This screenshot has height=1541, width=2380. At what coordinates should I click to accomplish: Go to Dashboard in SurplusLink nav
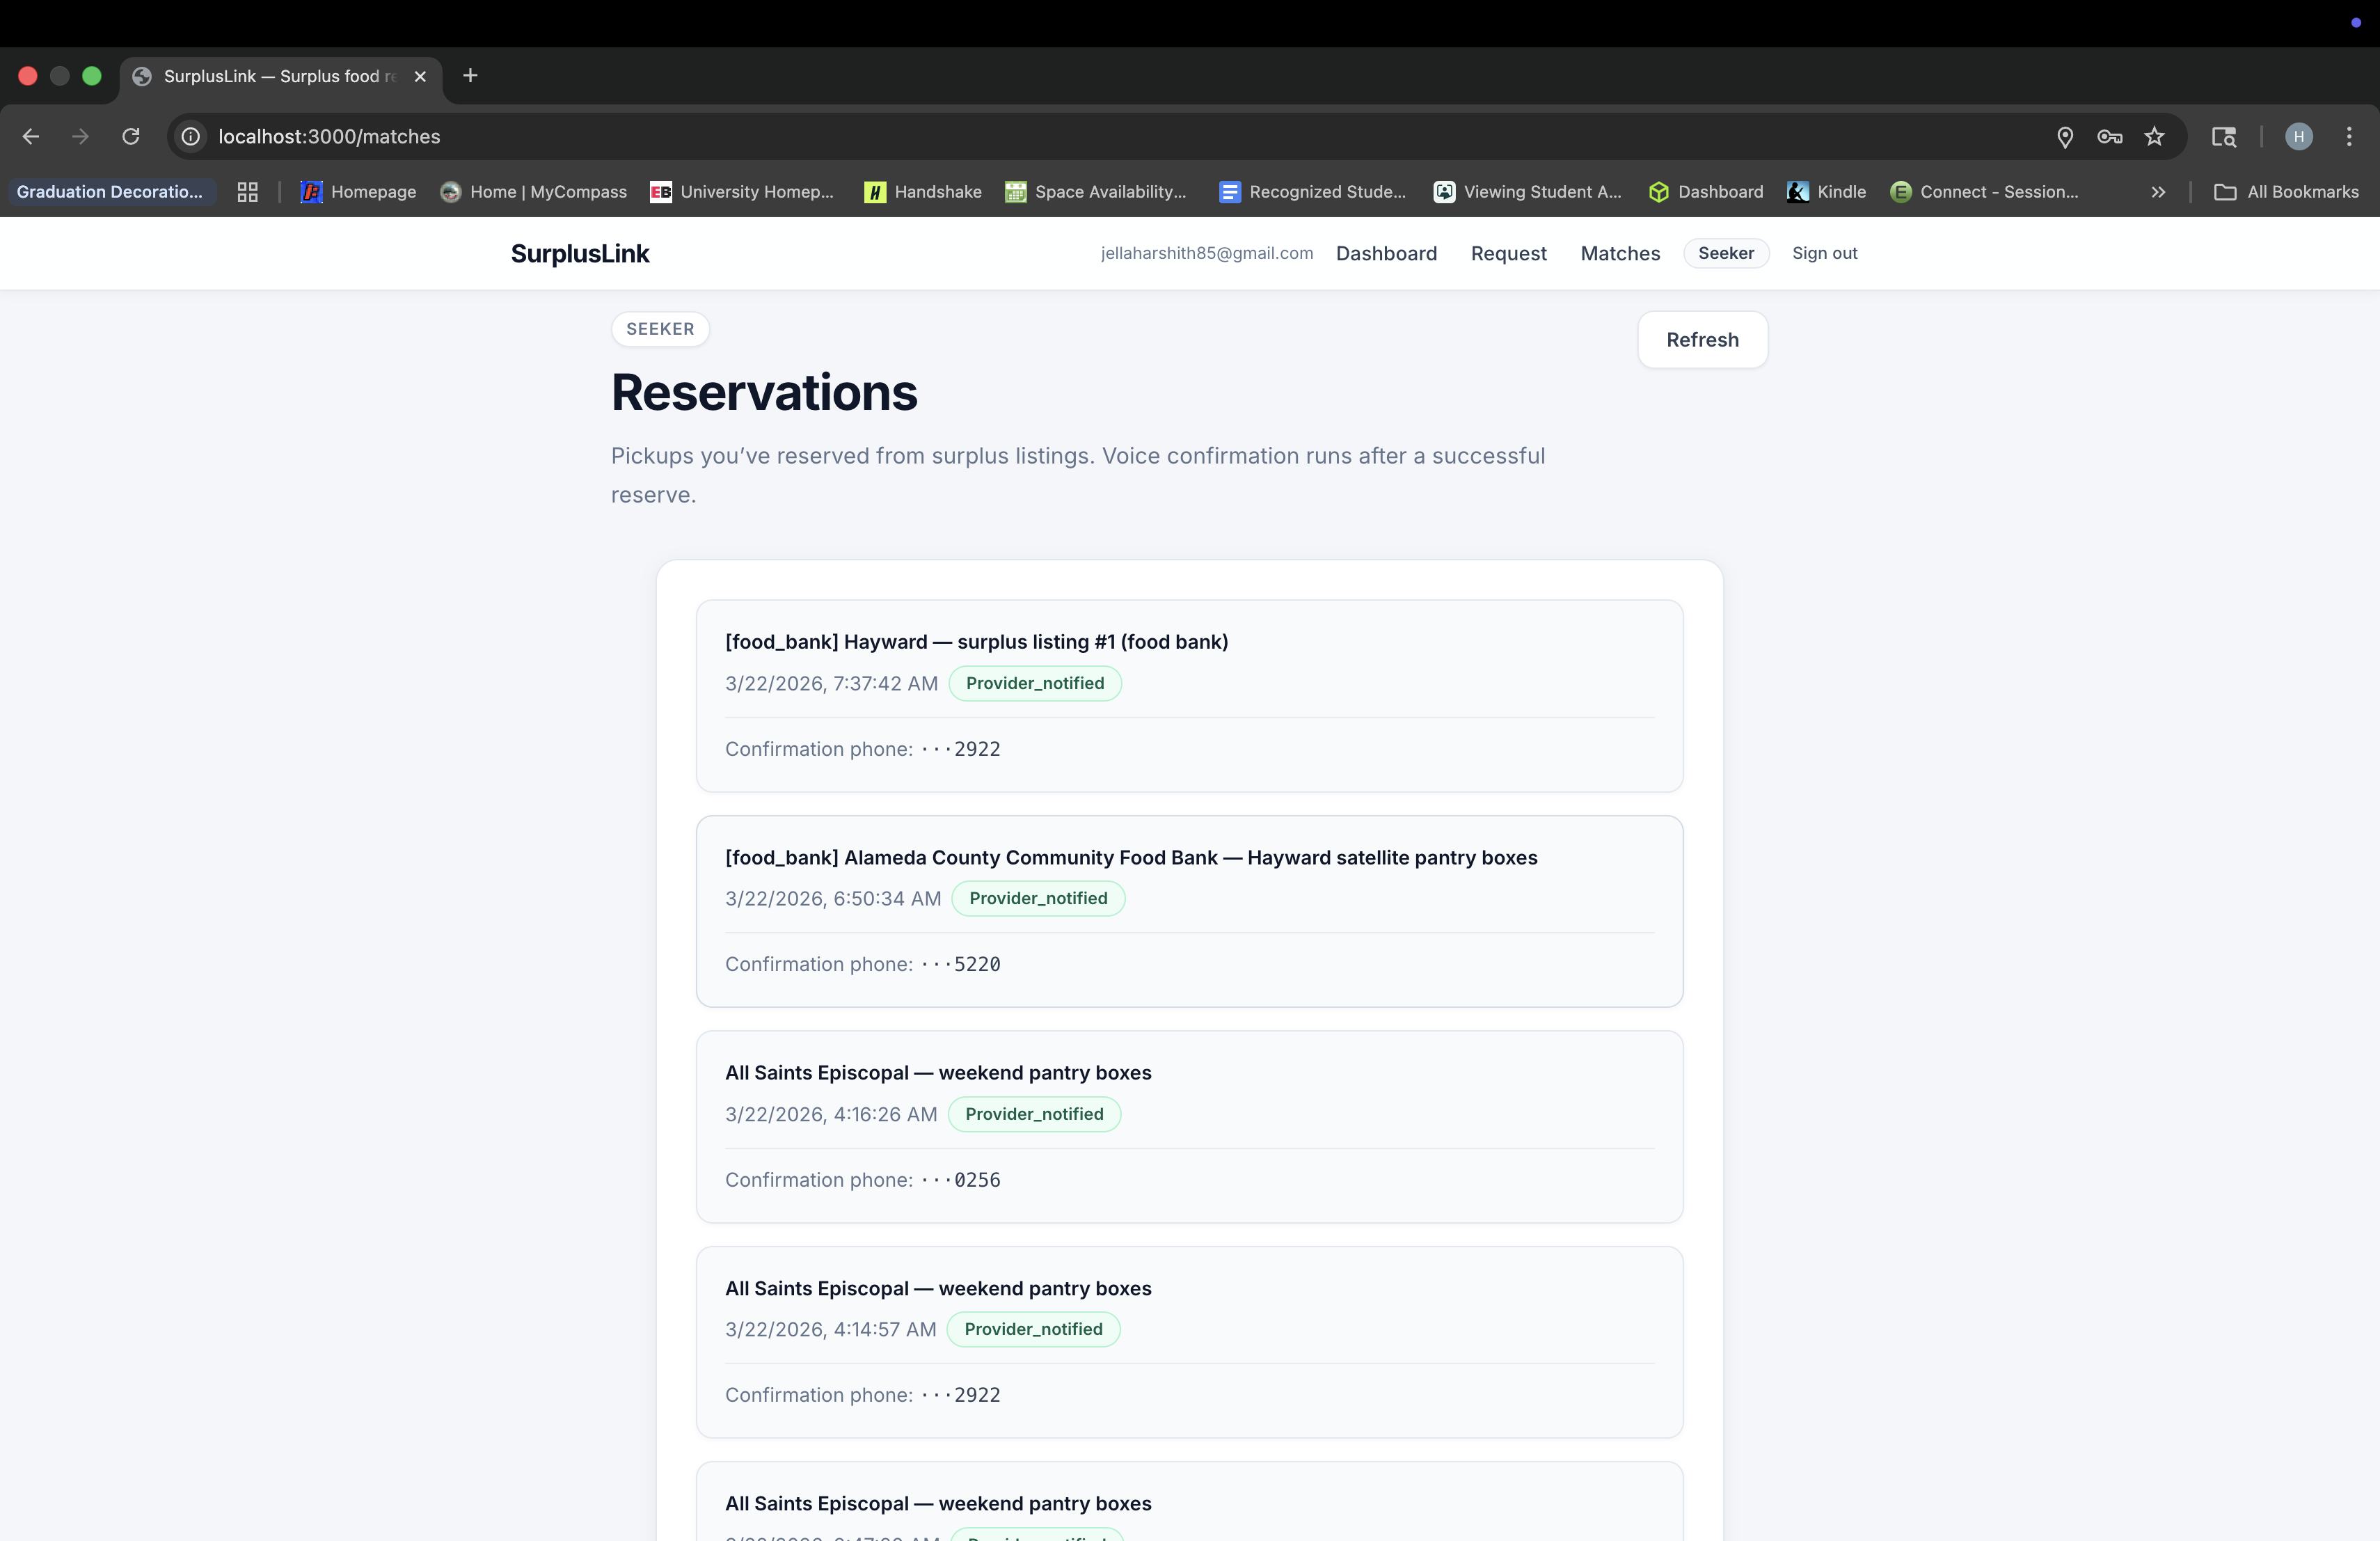click(1386, 254)
